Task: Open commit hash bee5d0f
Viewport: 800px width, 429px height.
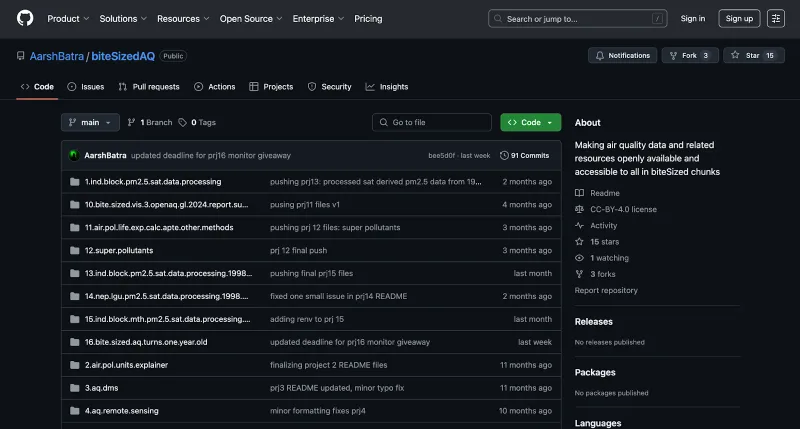Action: (441, 156)
